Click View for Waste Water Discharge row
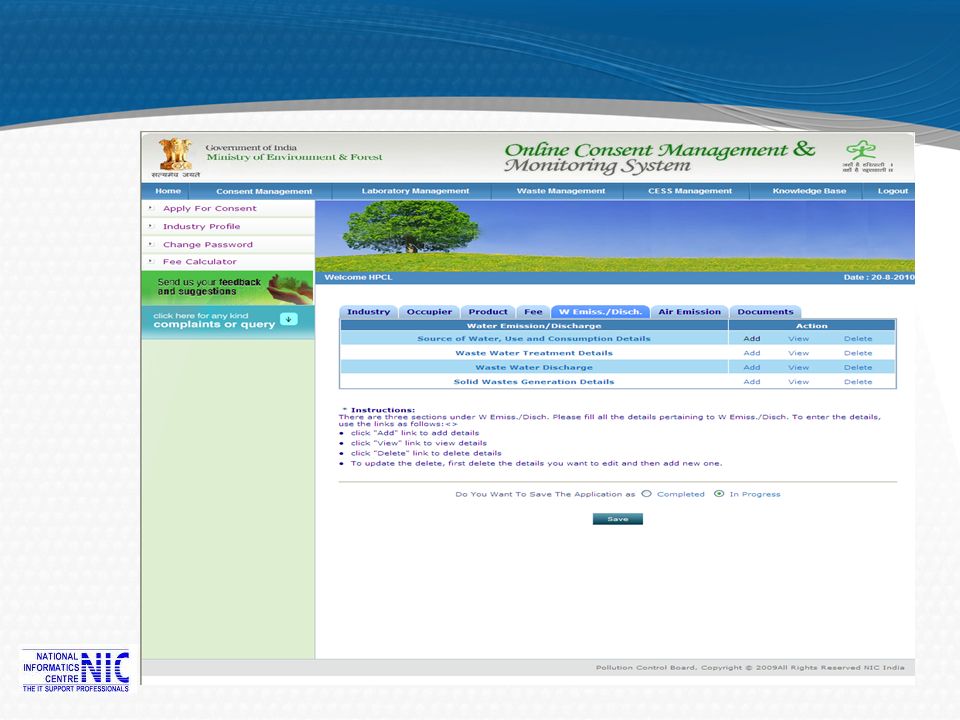 [x=798, y=367]
